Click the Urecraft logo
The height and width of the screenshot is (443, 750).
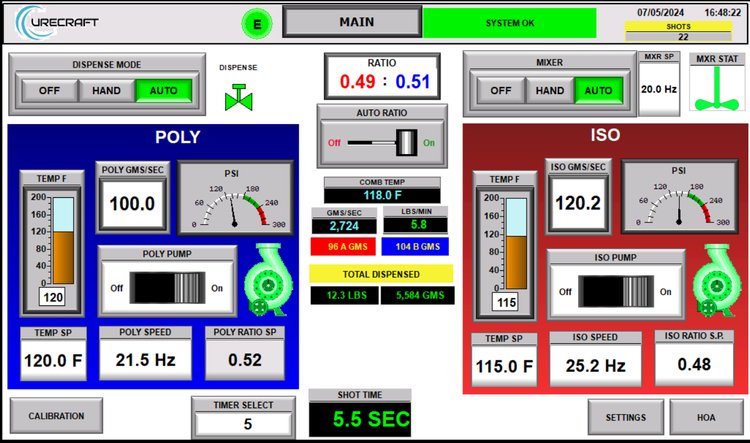(56, 22)
